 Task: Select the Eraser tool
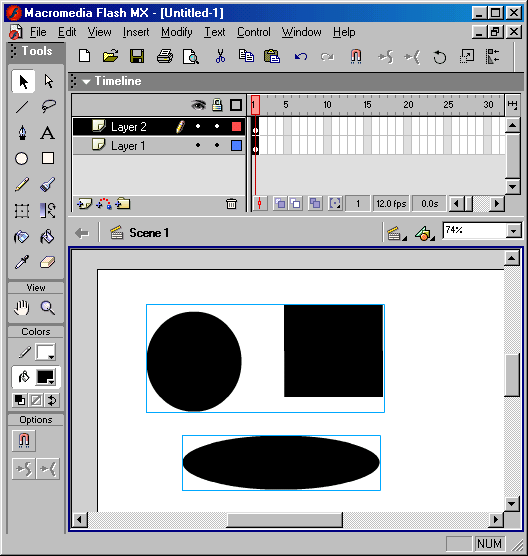(x=48, y=262)
